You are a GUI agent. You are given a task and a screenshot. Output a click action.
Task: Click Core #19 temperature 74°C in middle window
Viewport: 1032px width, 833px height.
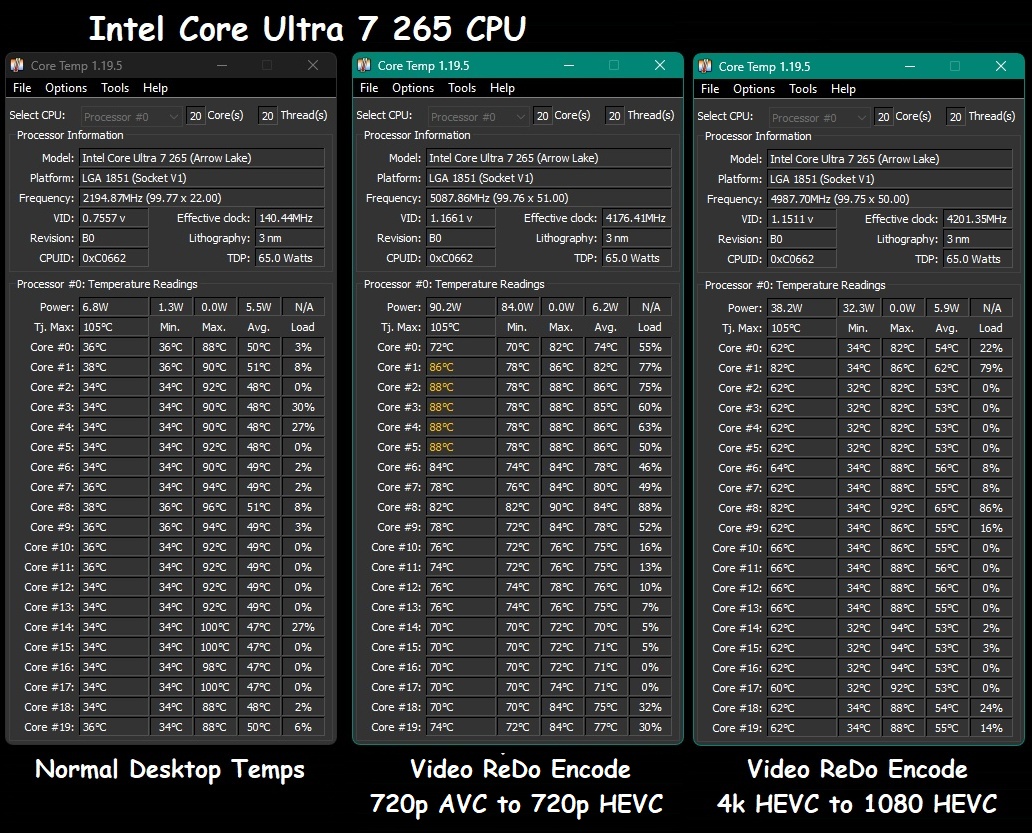(461, 727)
